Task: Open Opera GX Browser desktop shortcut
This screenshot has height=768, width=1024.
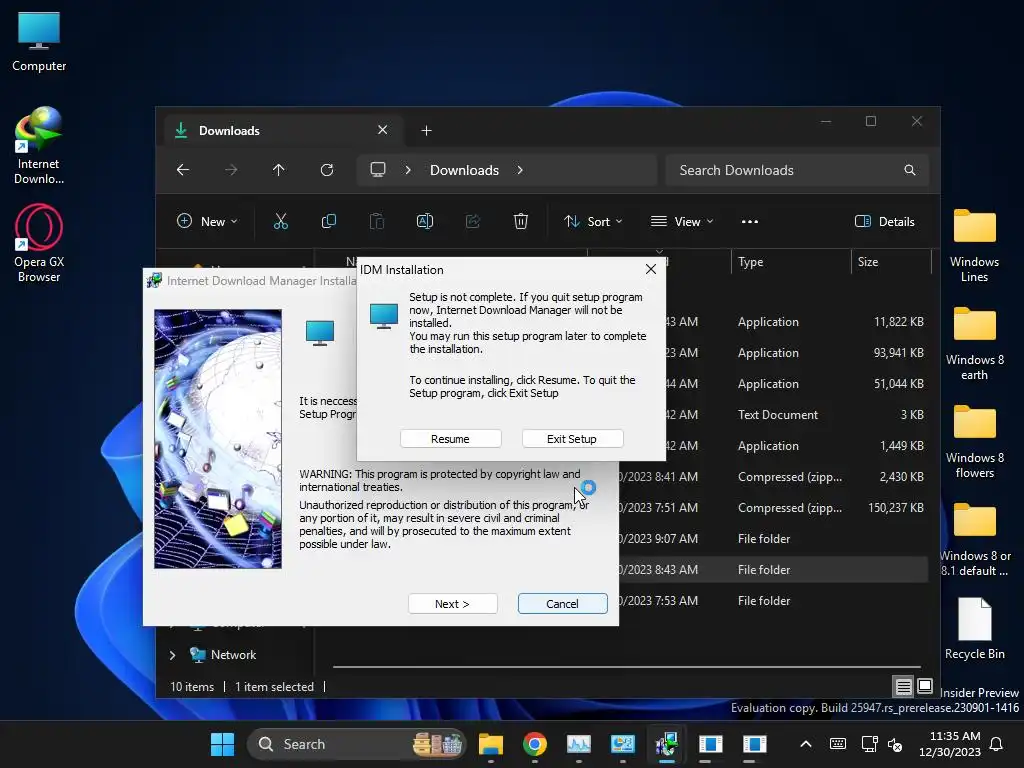Action: 39,244
